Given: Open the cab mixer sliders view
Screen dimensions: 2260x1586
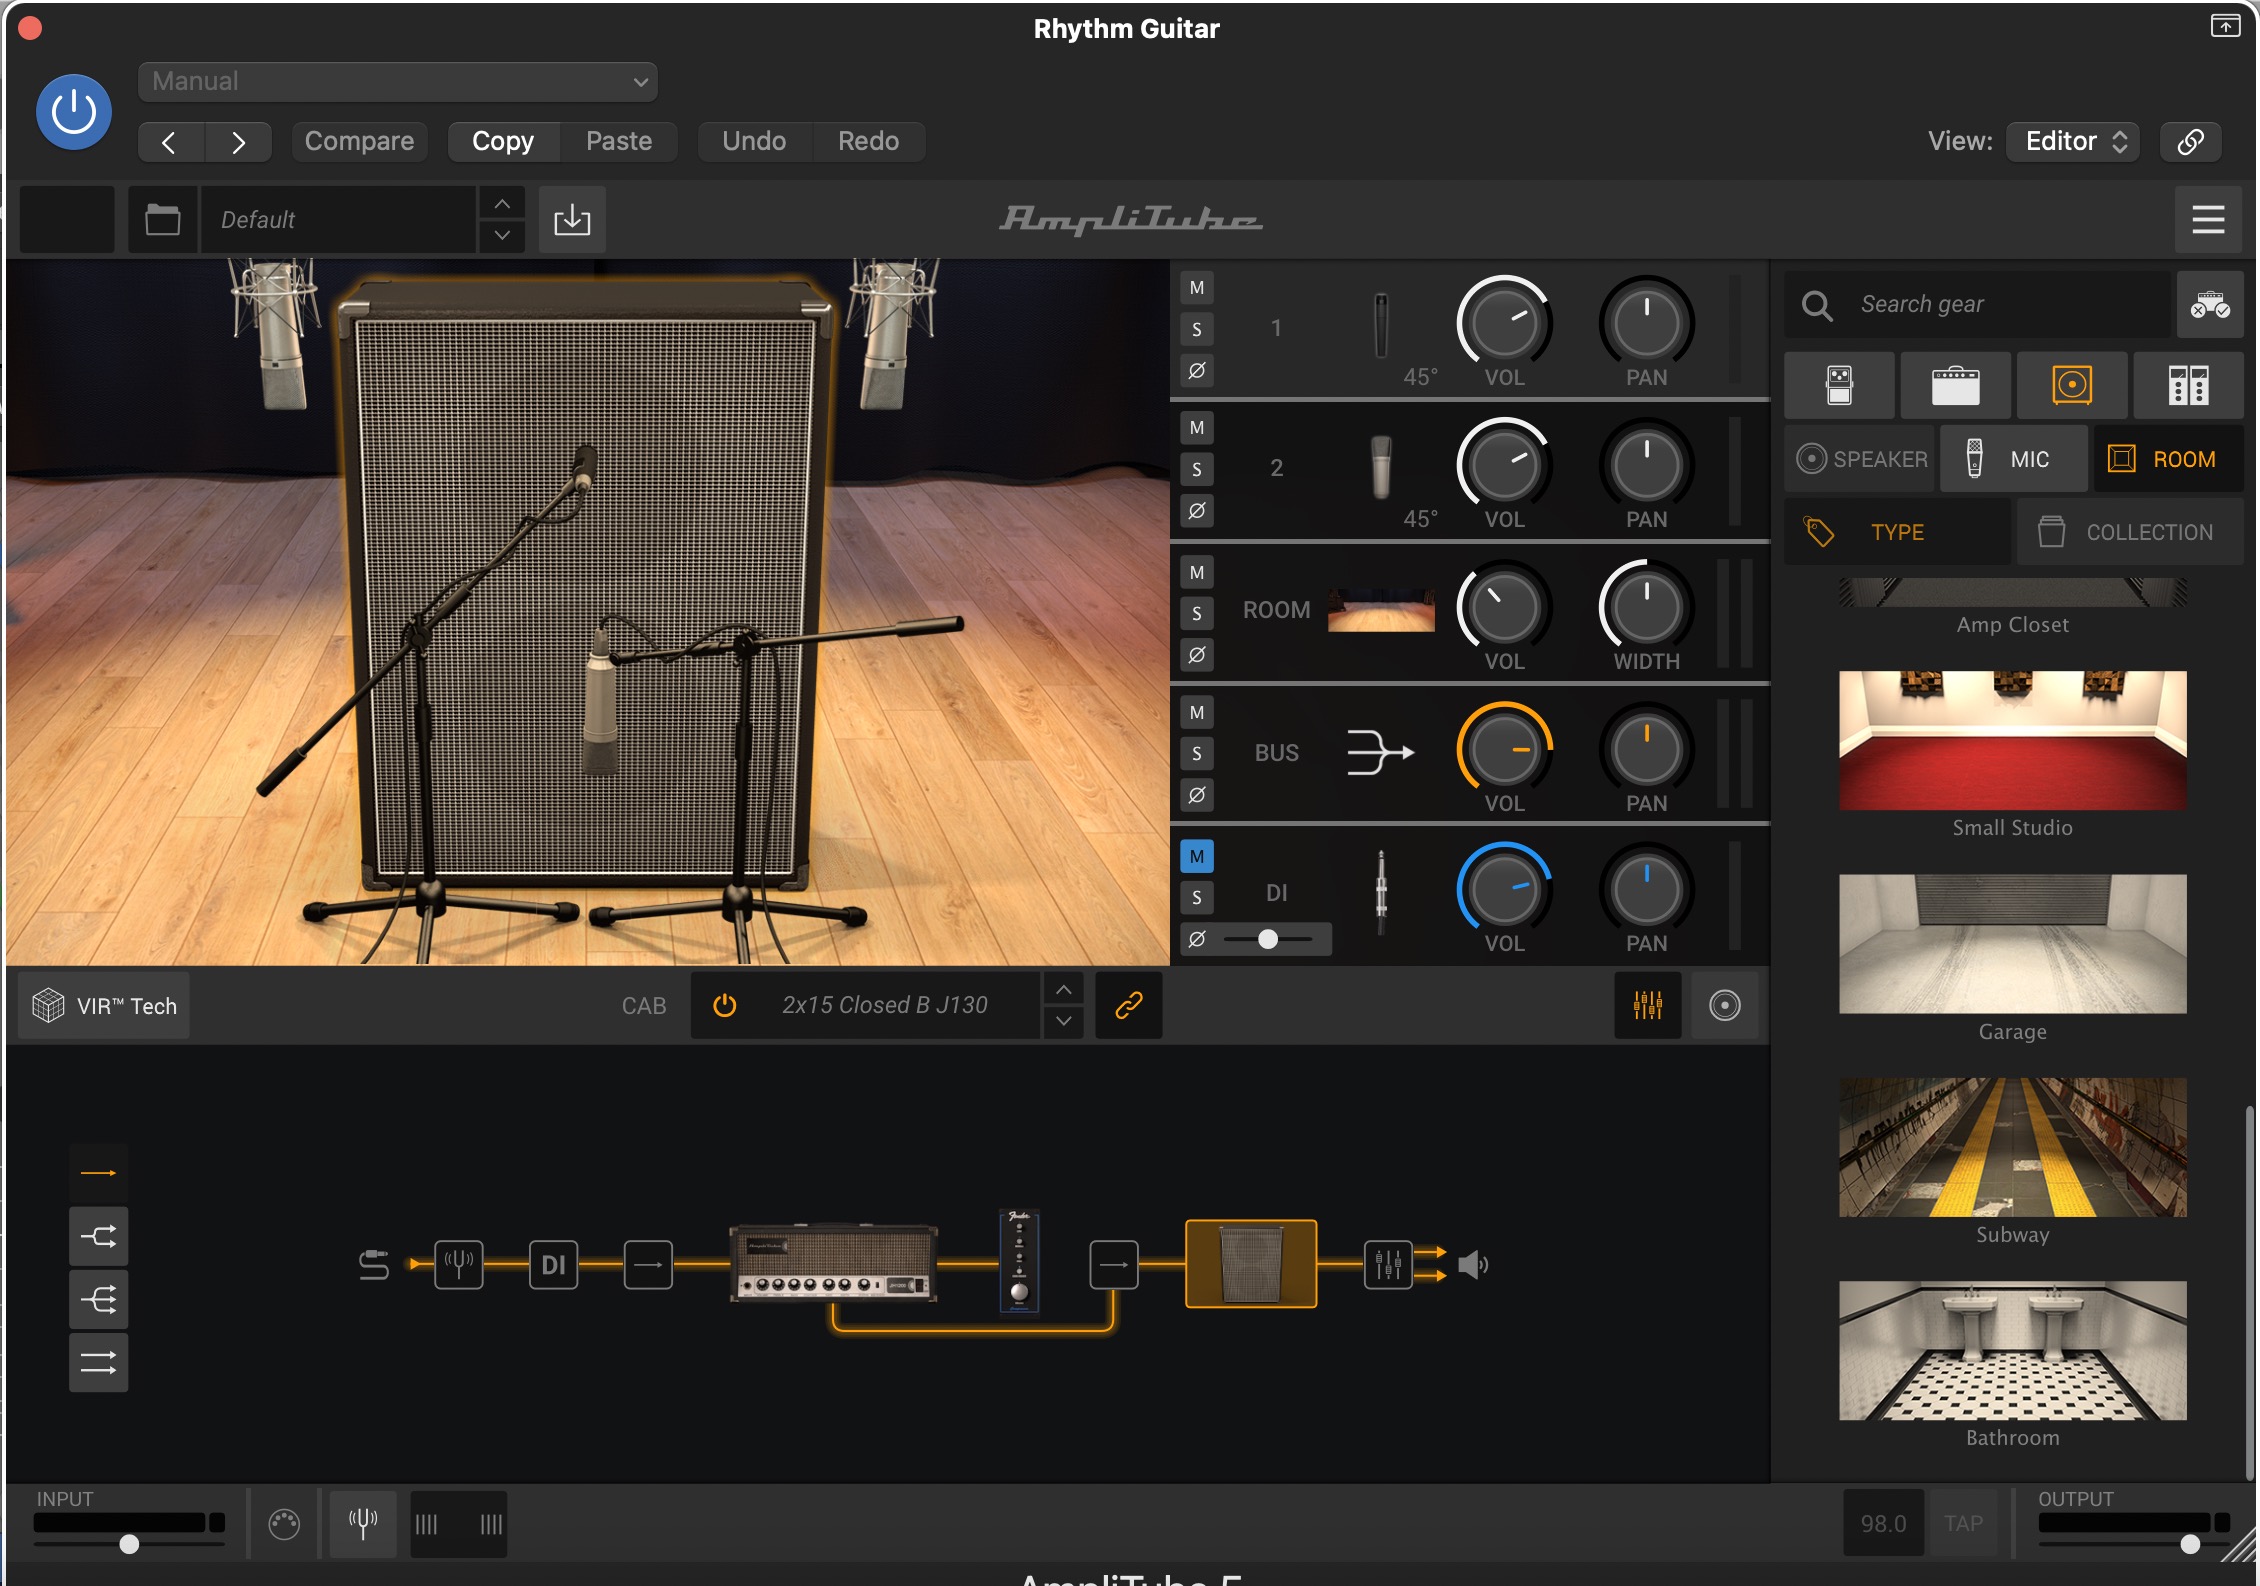Looking at the screenshot, I should (x=1648, y=1006).
